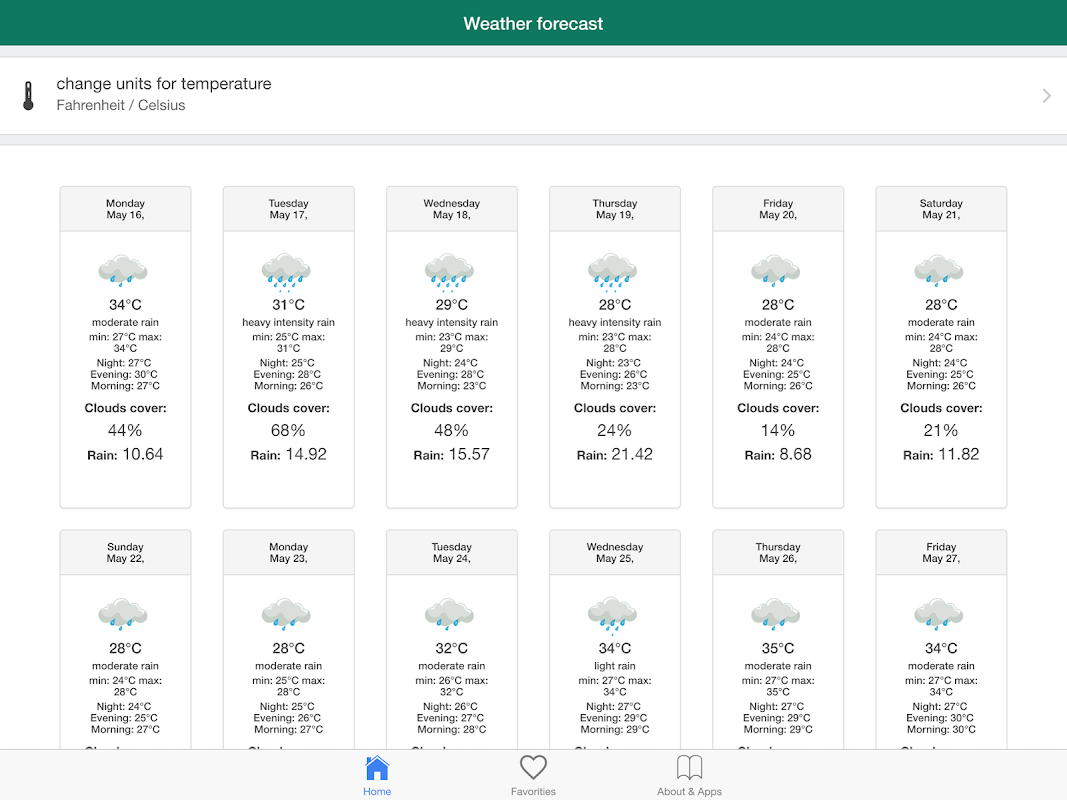This screenshot has height=800, width=1067.
Task: Click the Monday May 23 rain cloud icon
Action: coord(286,614)
